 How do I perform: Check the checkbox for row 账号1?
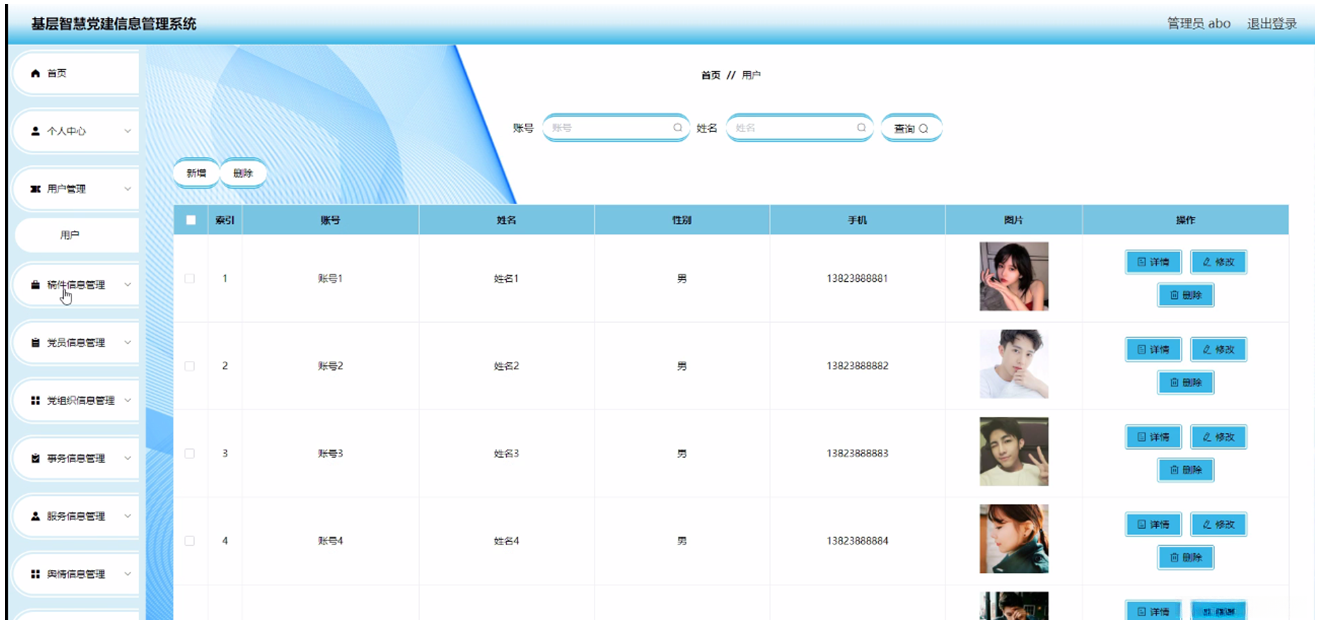[x=190, y=279]
